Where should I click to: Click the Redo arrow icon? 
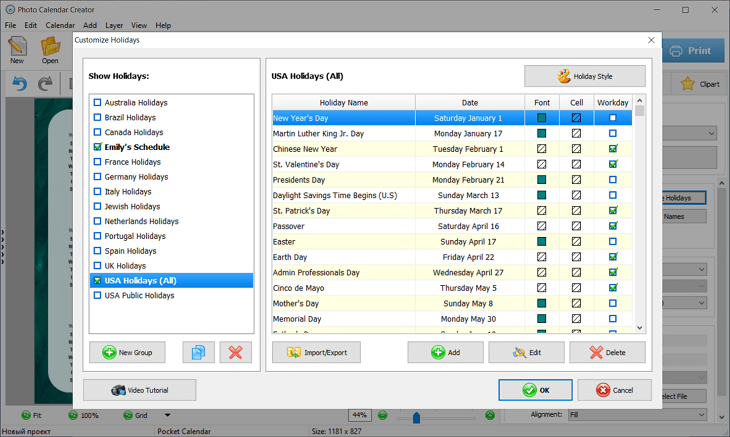coord(45,84)
